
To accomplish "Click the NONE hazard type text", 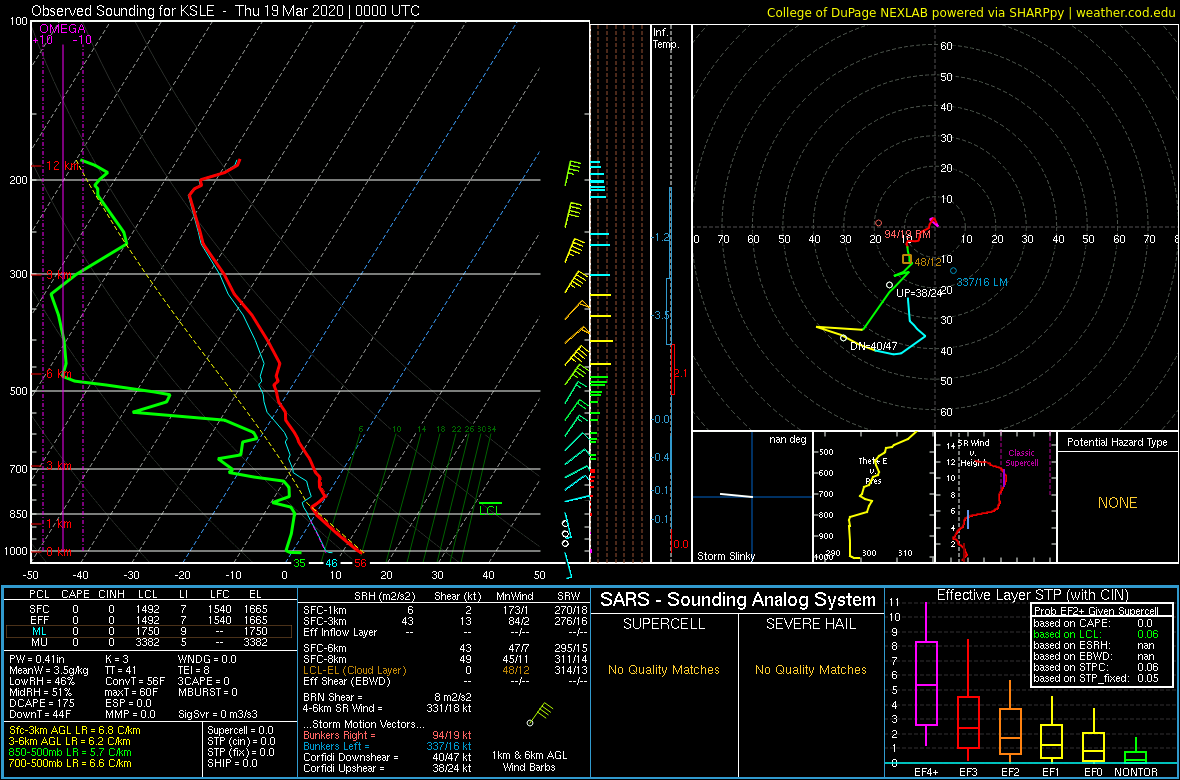I will point(1117,503).
